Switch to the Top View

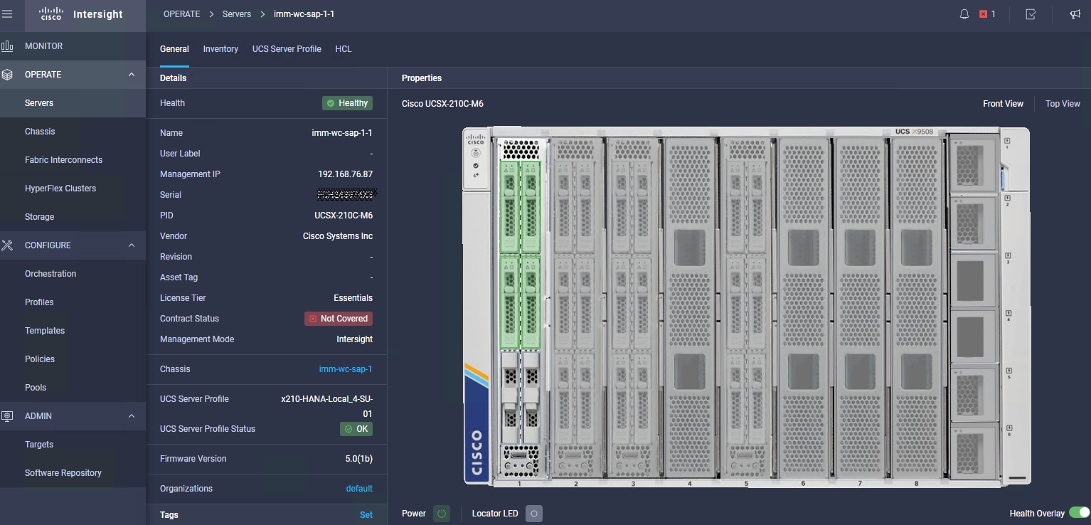(1062, 104)
